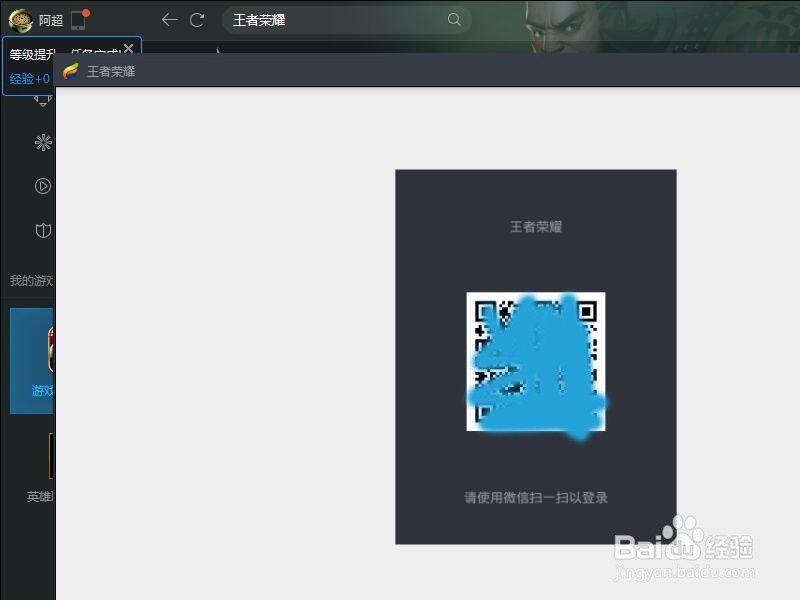This screenshot has height=600, width=800.
Task: Open the 阿超 user avatar
Action: coord(21,20)
